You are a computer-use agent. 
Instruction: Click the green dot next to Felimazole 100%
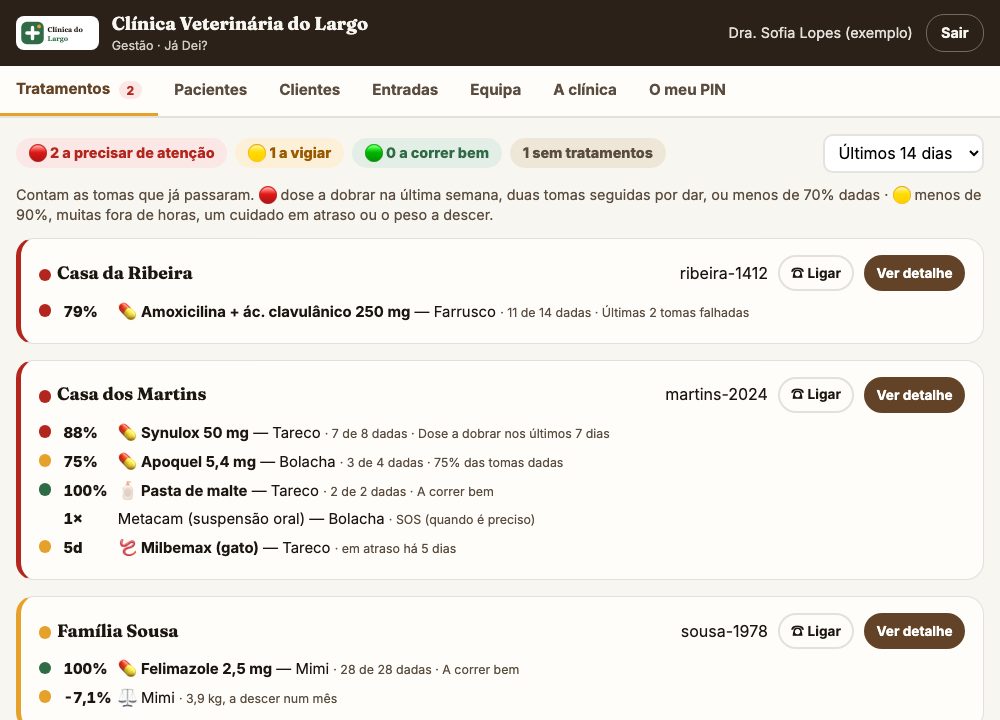pos(45,668)
